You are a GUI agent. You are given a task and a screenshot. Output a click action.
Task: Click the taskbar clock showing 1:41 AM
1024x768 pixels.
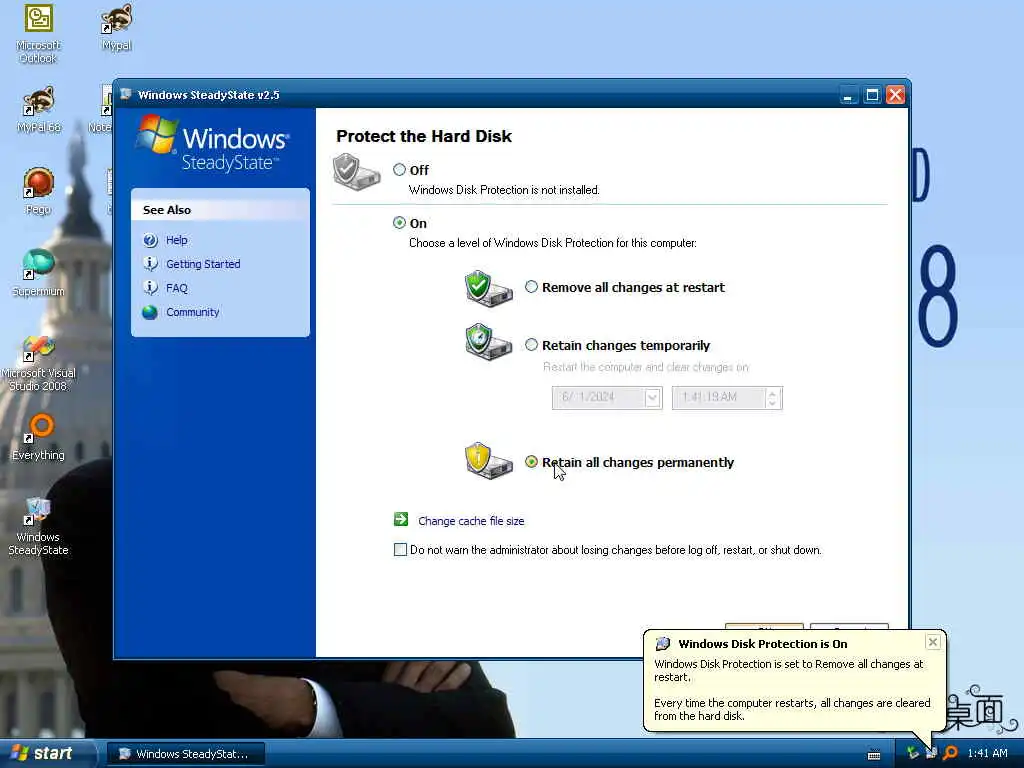pyautogui.click(x=987, y=754)
